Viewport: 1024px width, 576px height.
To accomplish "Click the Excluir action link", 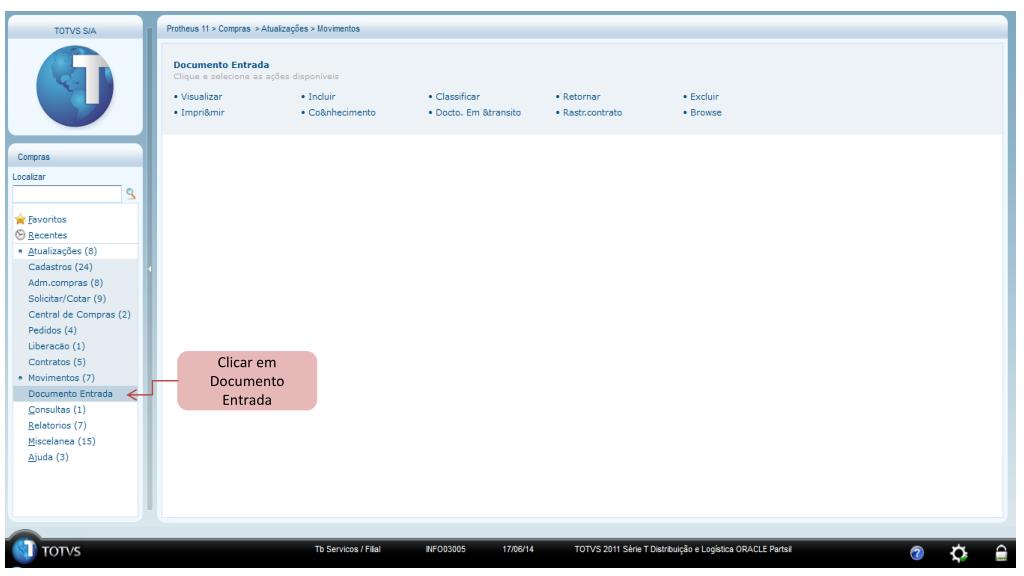I will click(x=704, y=96).
